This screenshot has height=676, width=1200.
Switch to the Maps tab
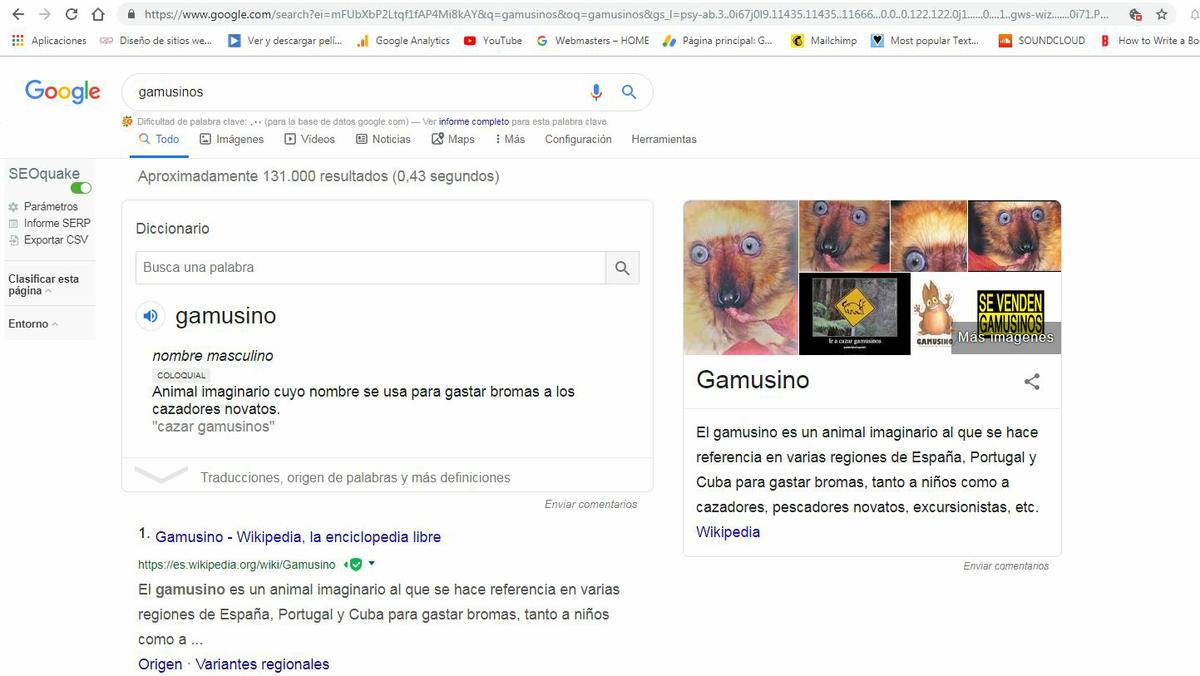click(459, 139)
